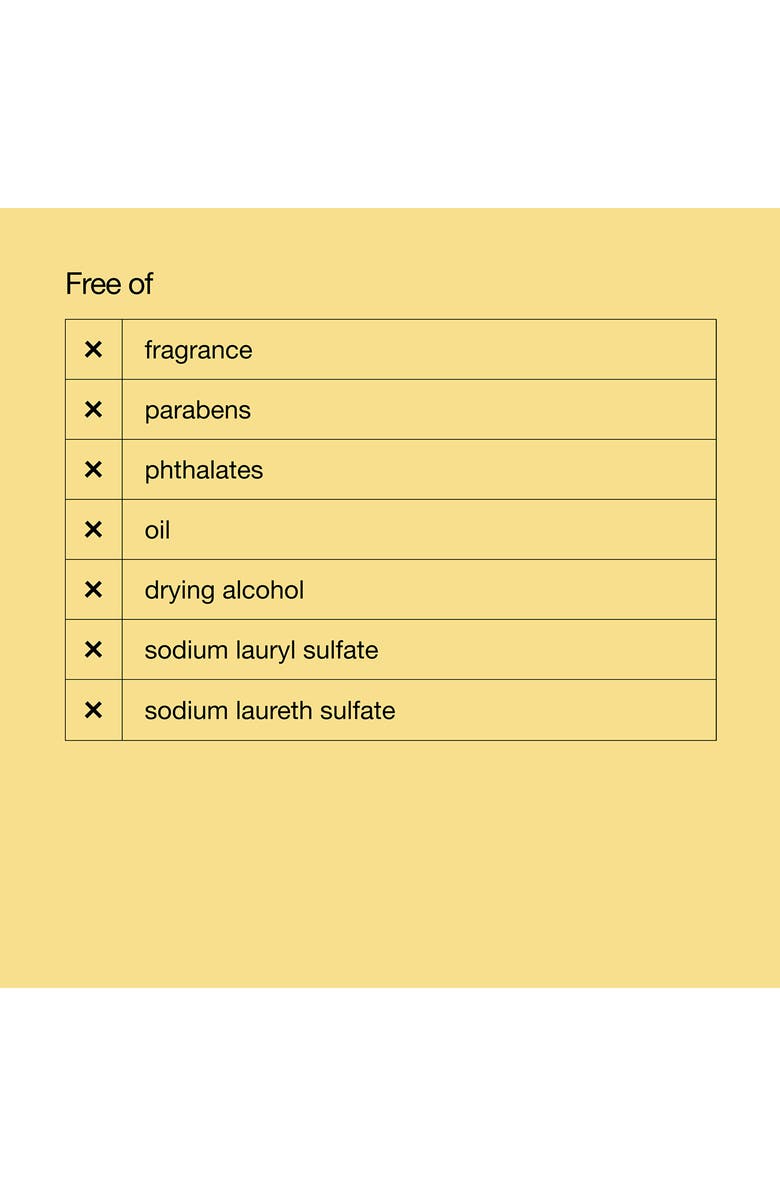Click the word 'oil' in the table
The height and width of the screenshot is (1196, 780).
click(x=157, y=530)
